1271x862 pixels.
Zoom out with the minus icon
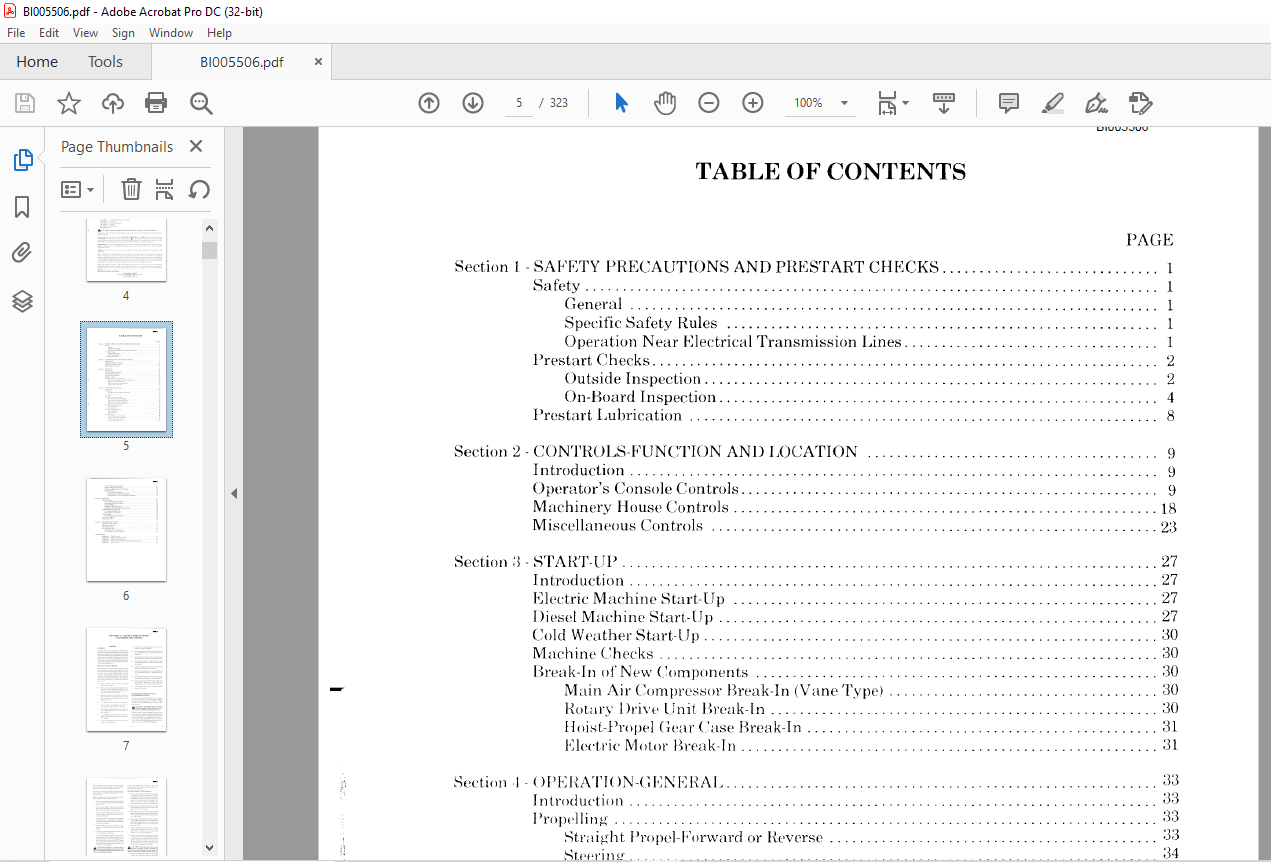pyautogui.click(x=709, y=103)
